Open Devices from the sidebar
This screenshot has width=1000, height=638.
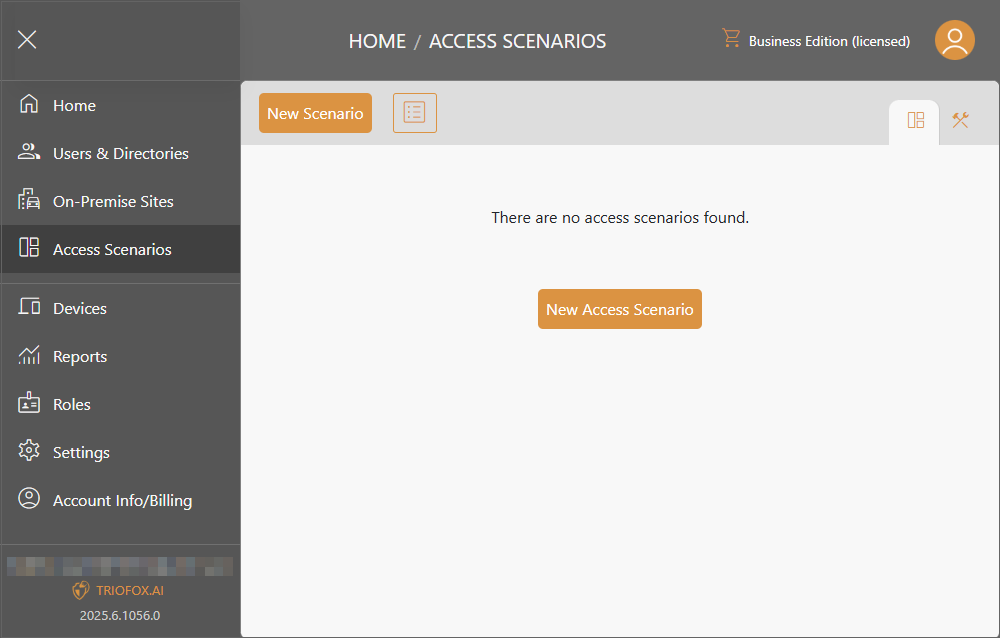121,308
